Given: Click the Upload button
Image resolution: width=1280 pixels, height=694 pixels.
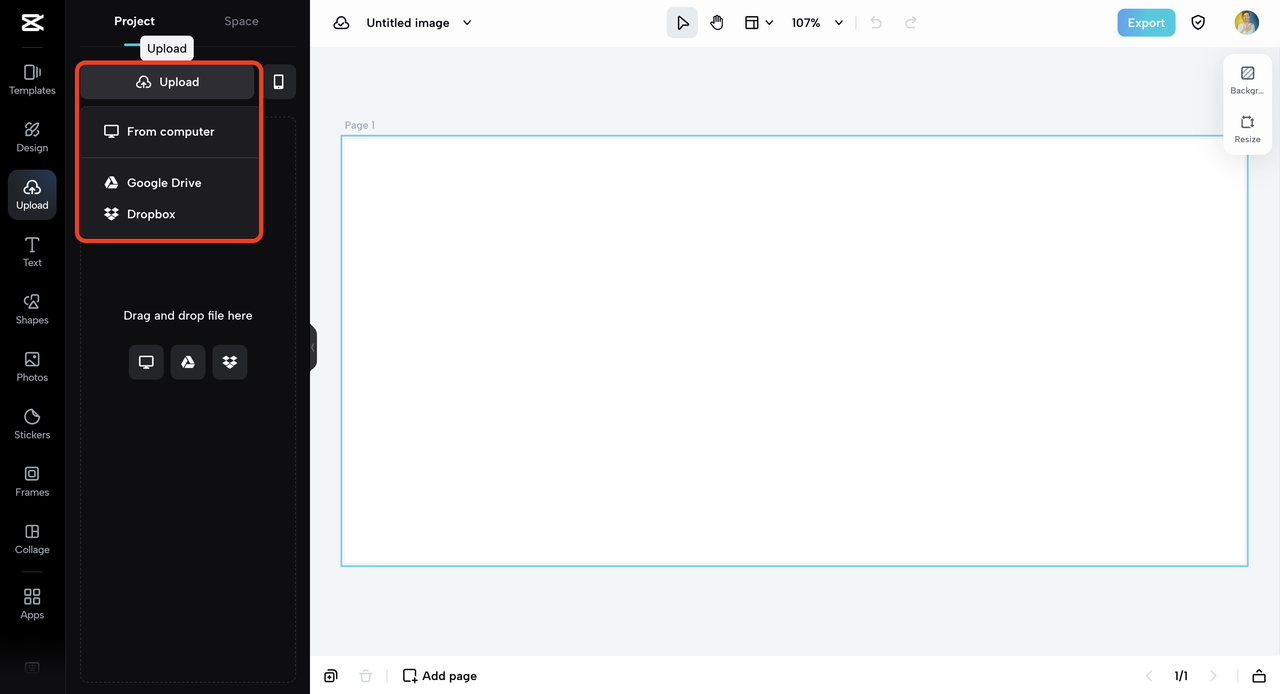Looking at the screenshot, I should pyautogui.click(x=168, y=82).
